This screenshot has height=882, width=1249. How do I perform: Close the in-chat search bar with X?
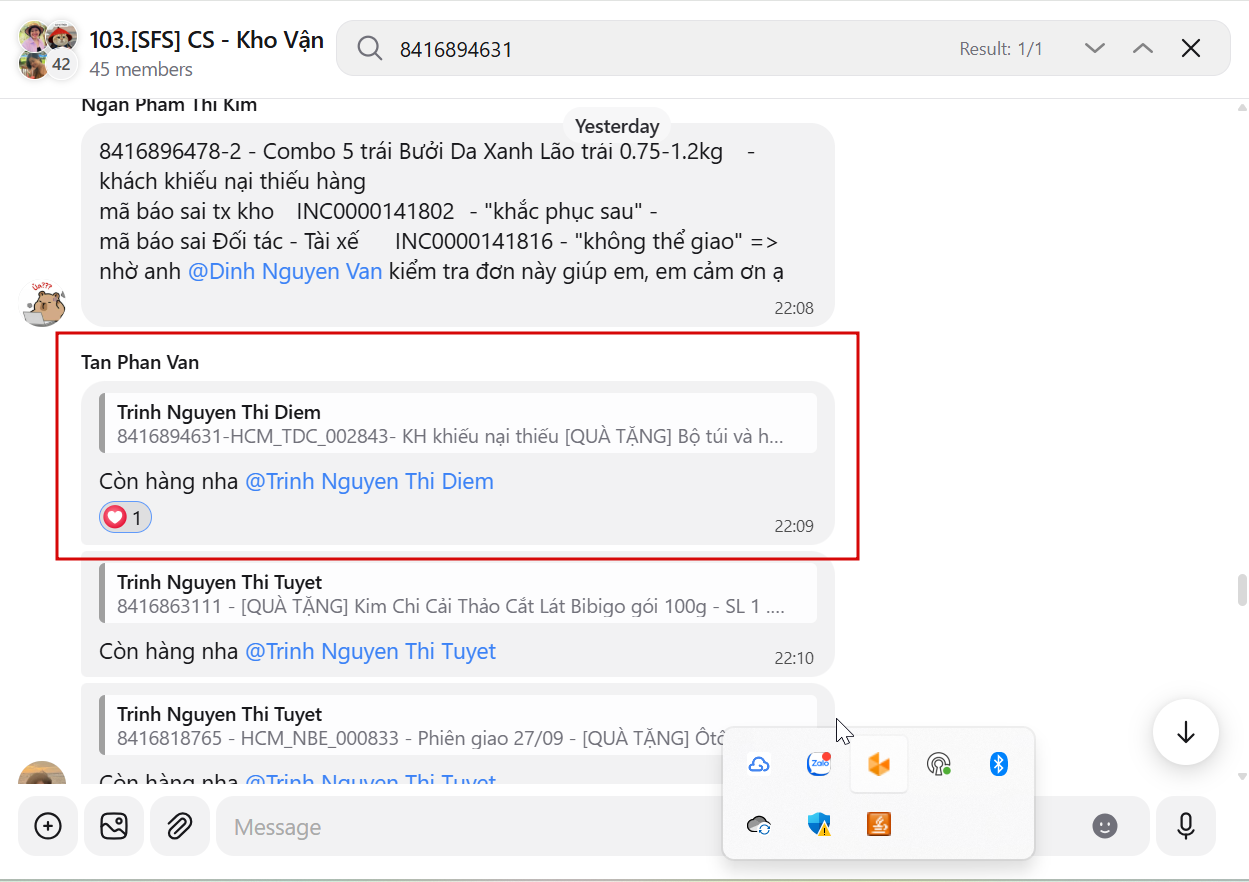pyautogui.click(x=1191, y=48)
